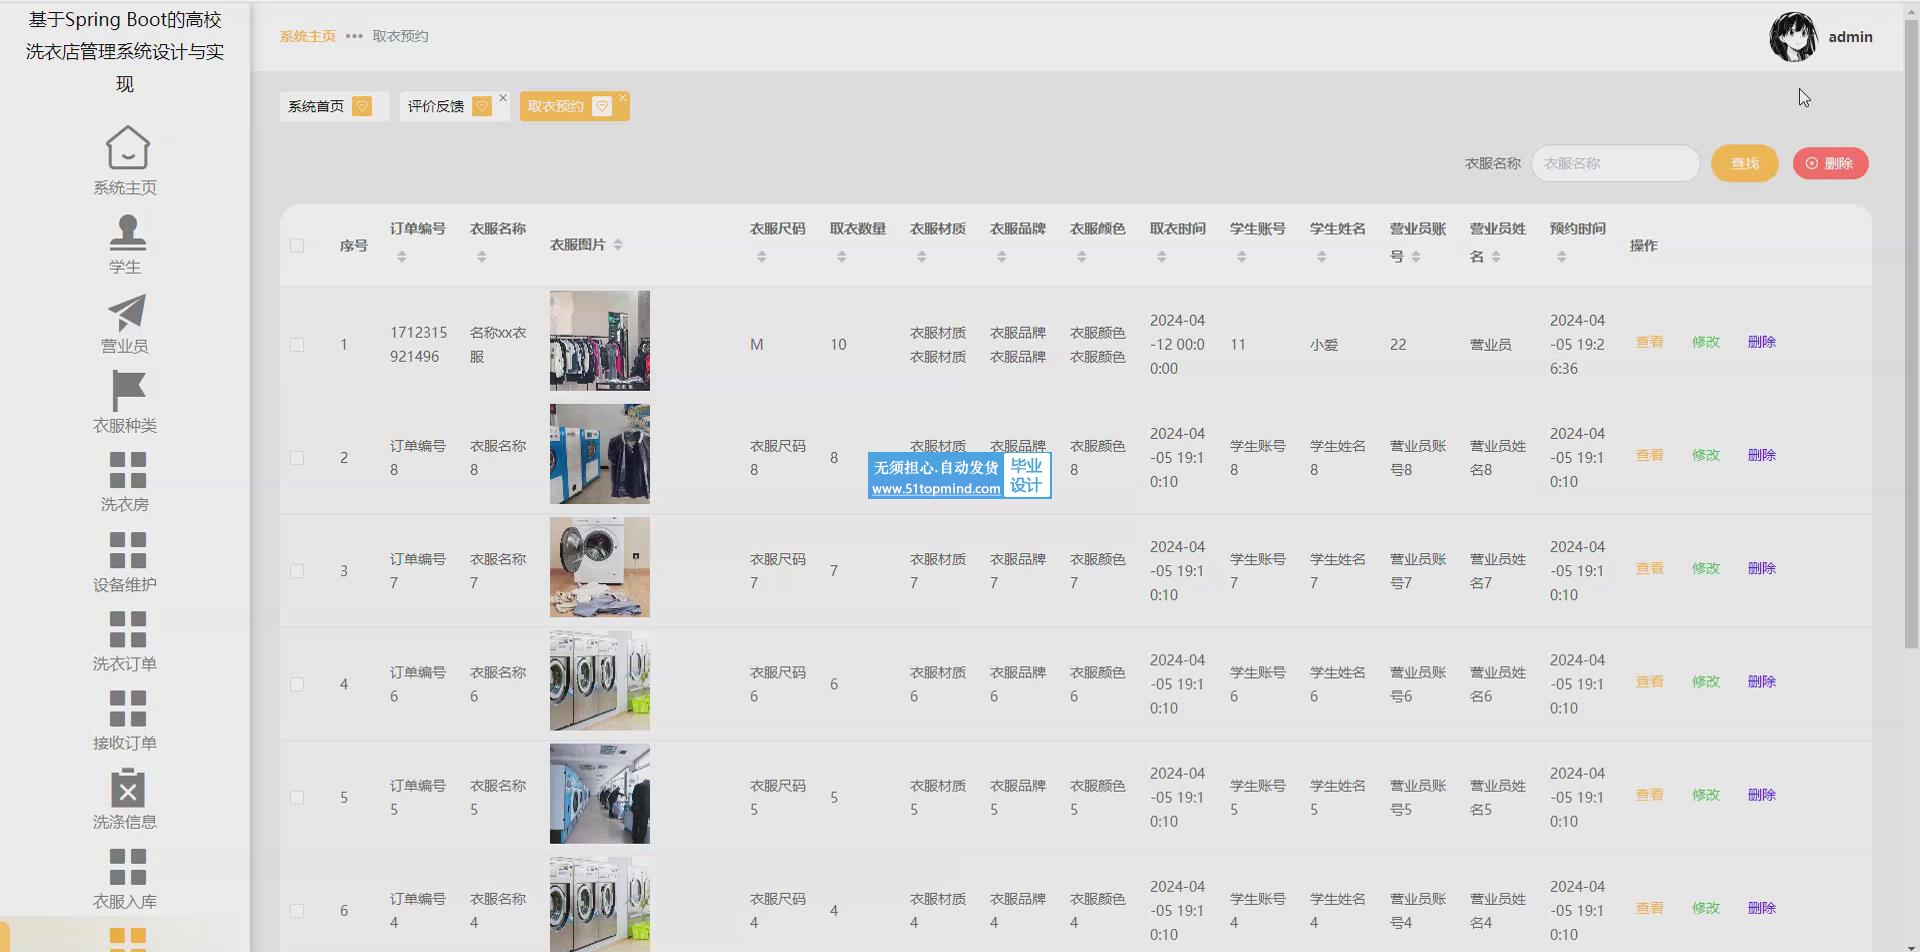This screenshot has height=952, width=1920.
Task: Delete the row 1 reservation
Action: tap(1761, 342)
